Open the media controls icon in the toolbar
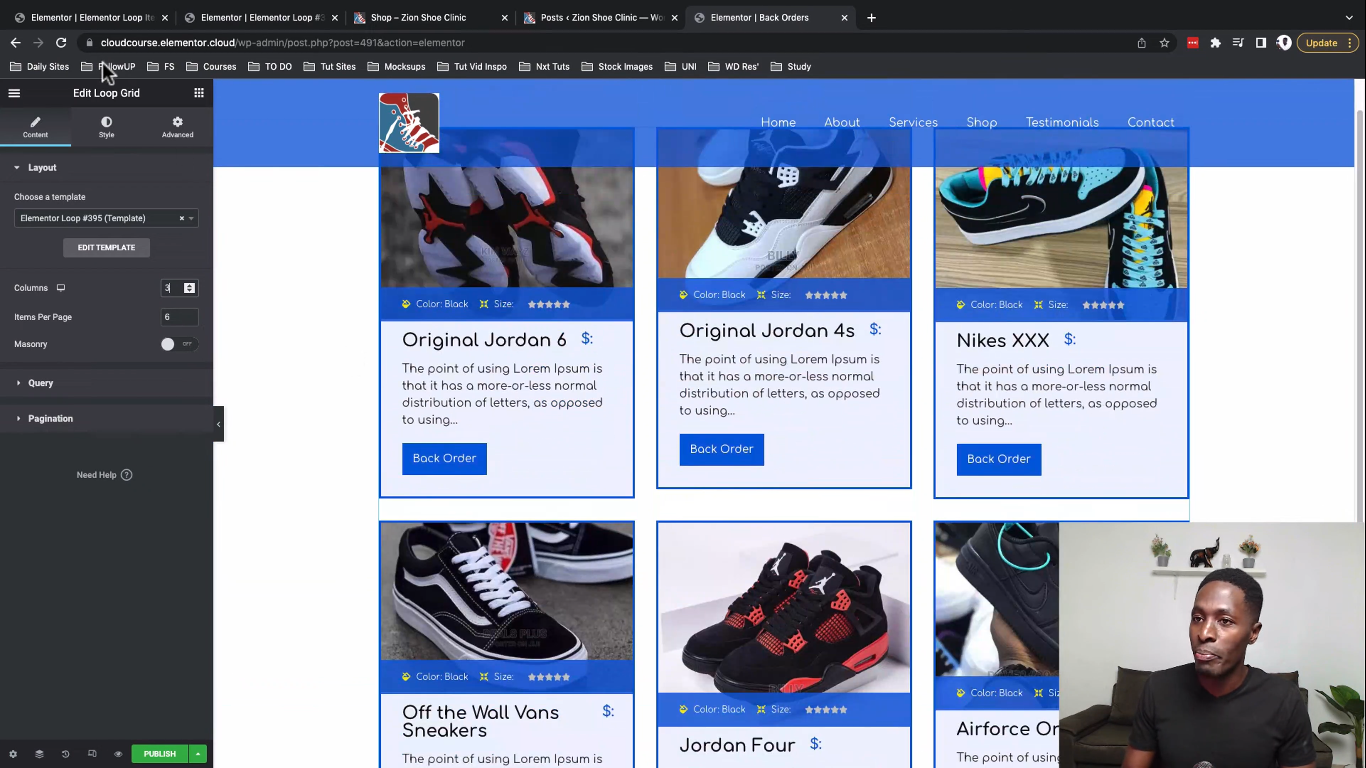The height and width of the screenshot is (768, 1366). (x=1238, y=43)
